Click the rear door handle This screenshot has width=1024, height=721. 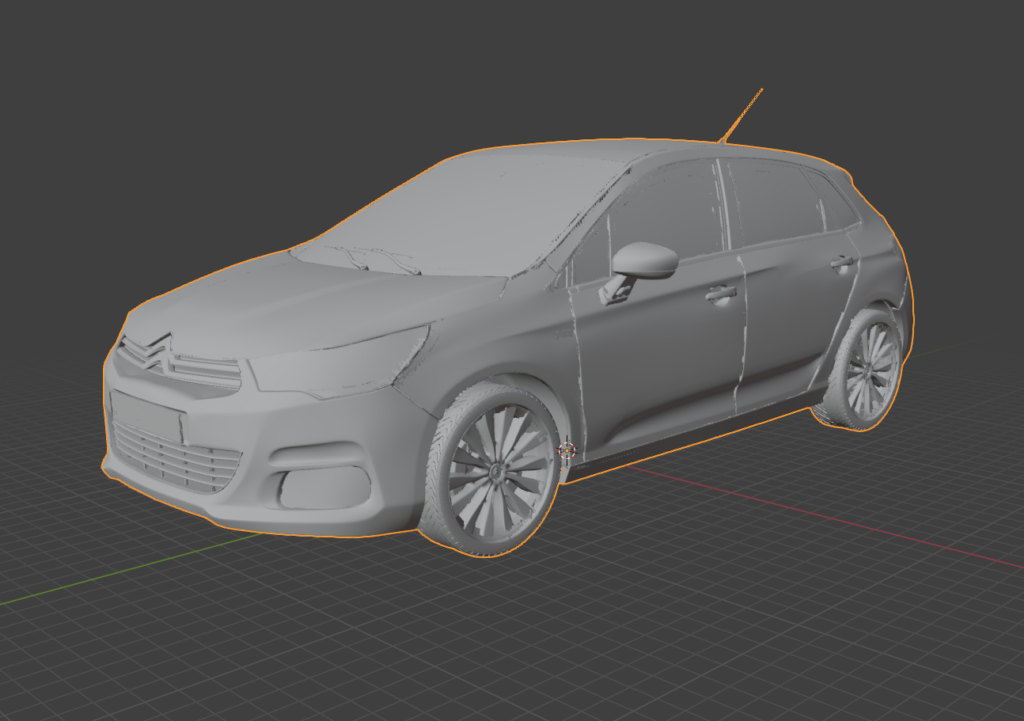point(843,263)
